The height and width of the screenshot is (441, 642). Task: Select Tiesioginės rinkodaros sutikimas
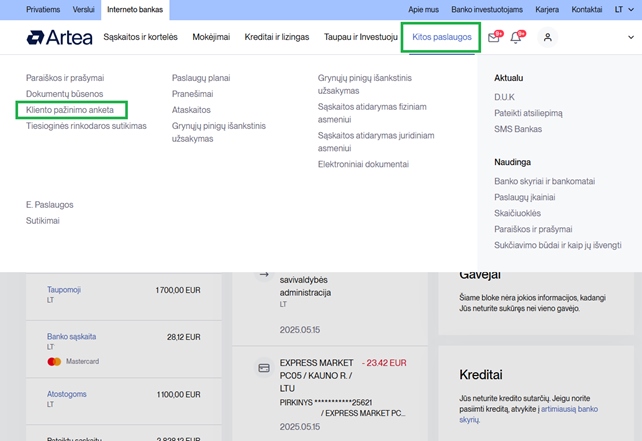86,126
